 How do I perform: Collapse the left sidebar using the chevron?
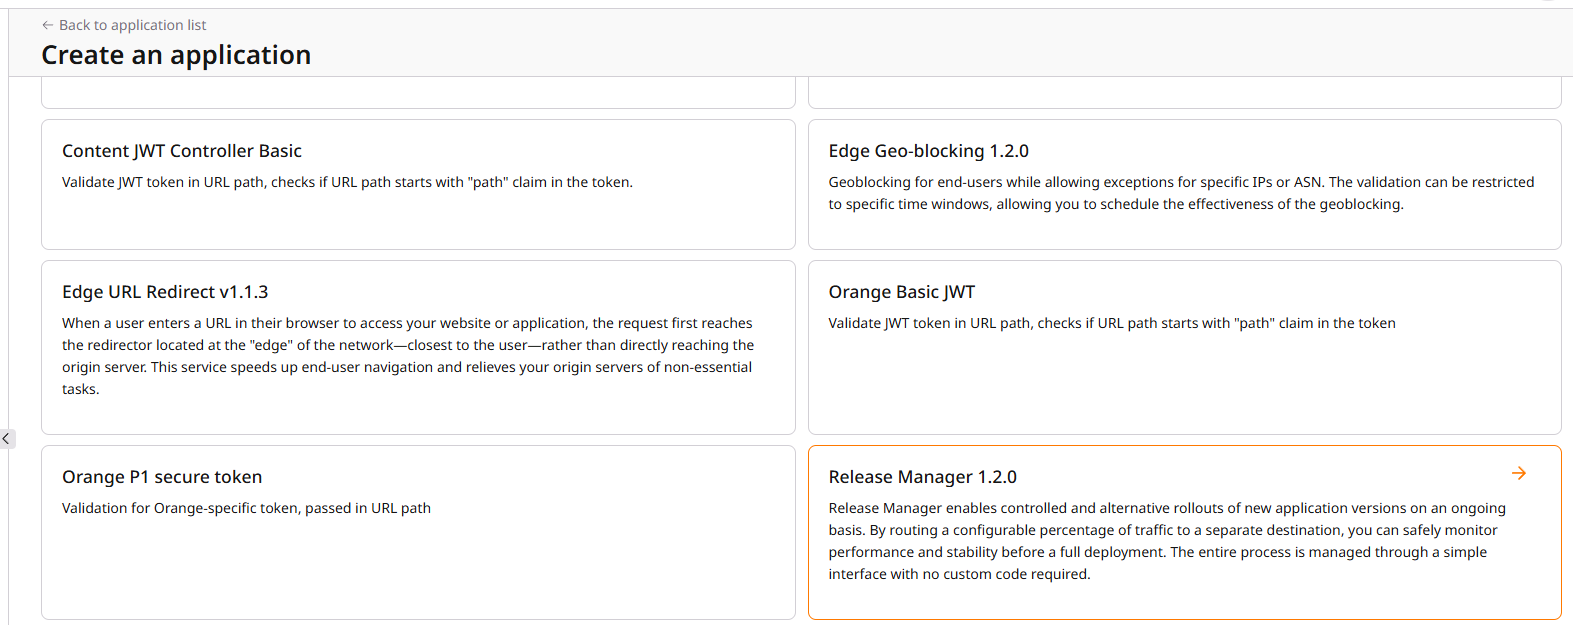6,438
